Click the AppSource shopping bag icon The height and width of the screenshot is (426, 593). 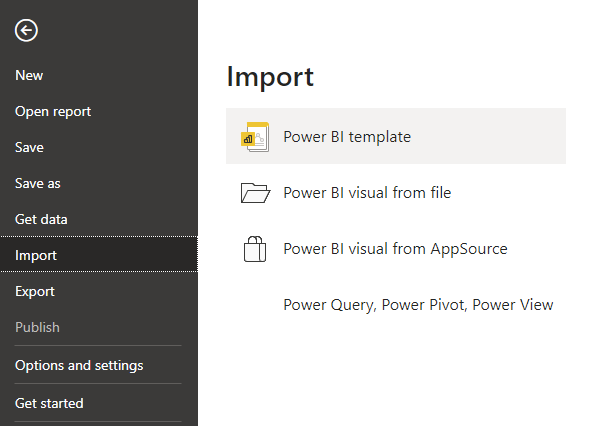[x=255, y=249]
